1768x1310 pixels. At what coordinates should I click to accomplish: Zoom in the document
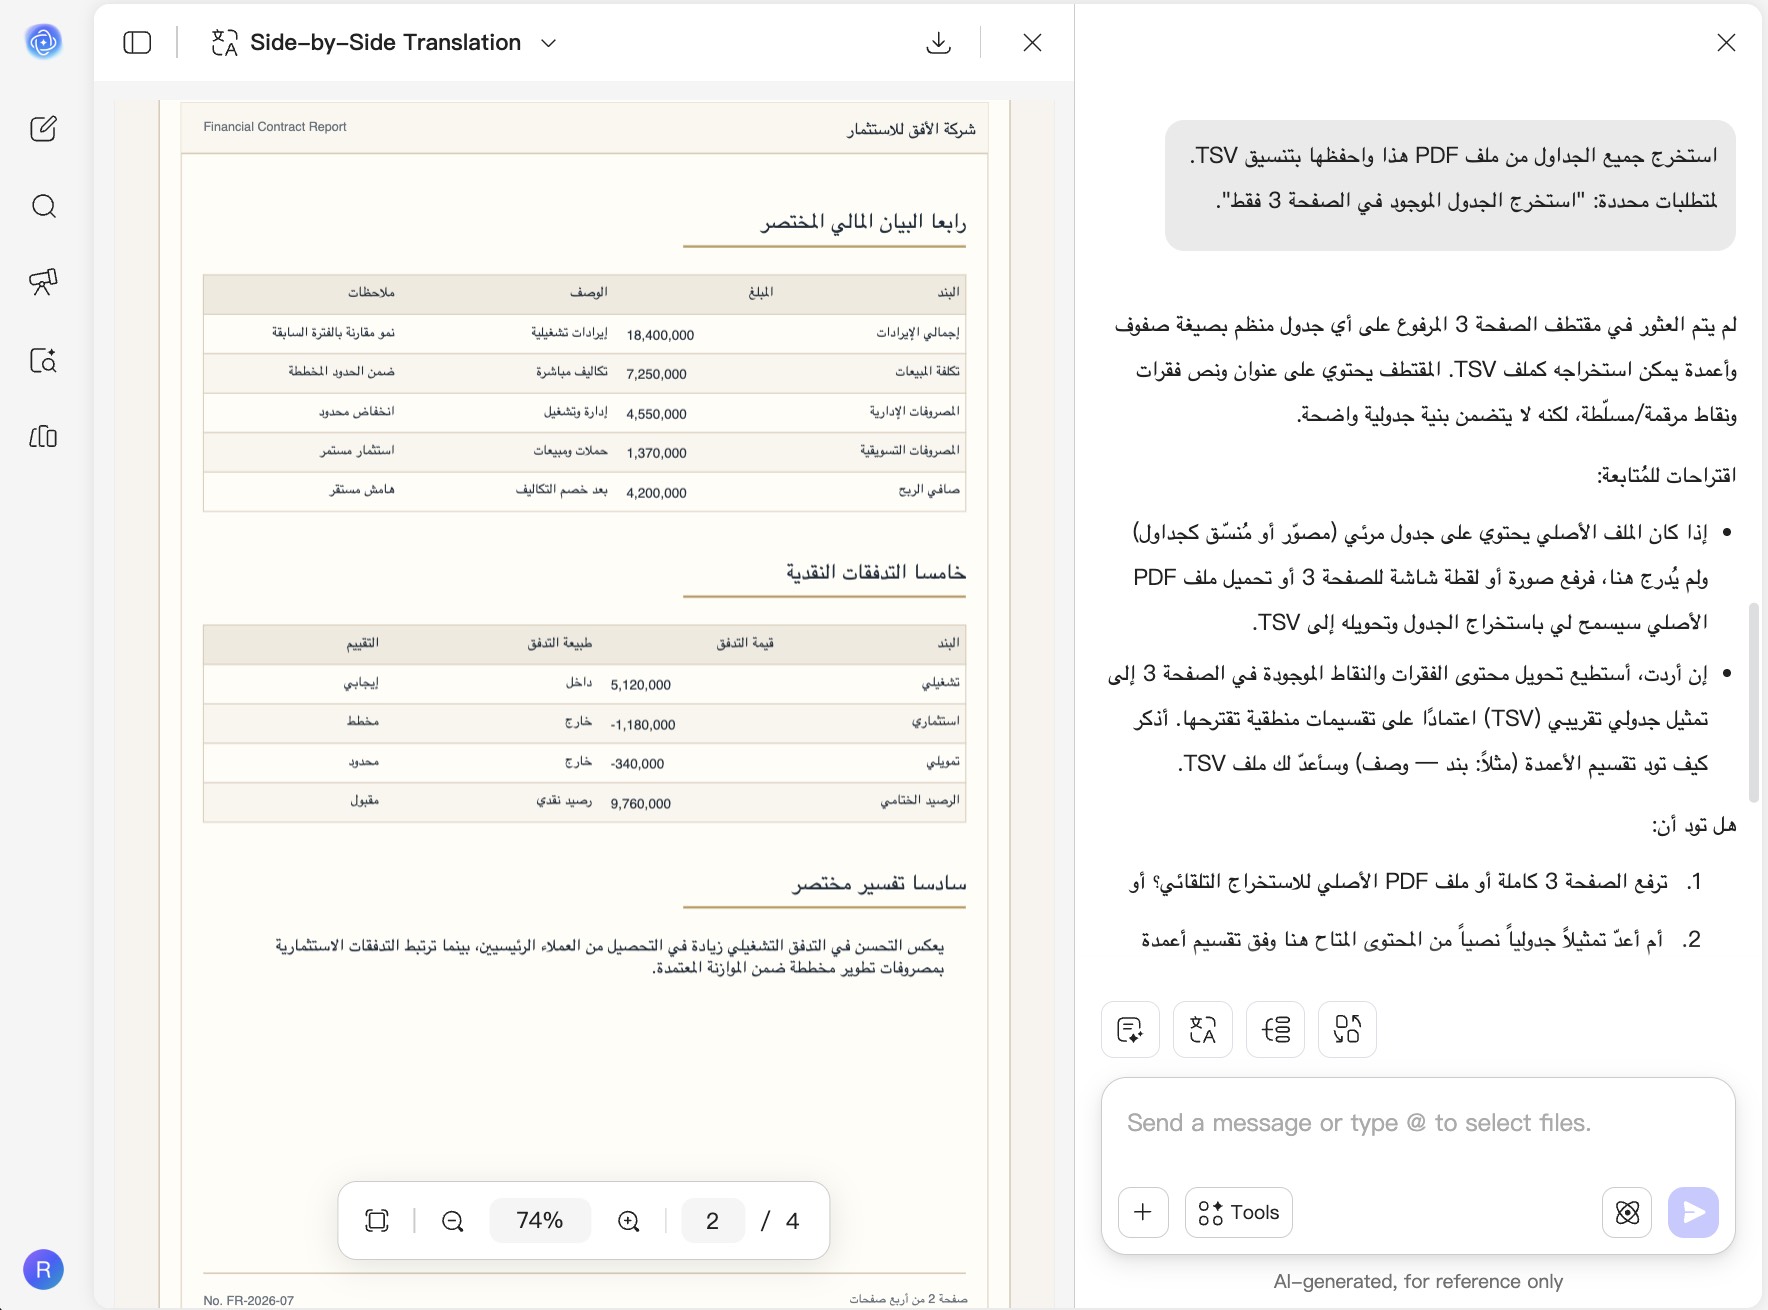[628, 1221]
